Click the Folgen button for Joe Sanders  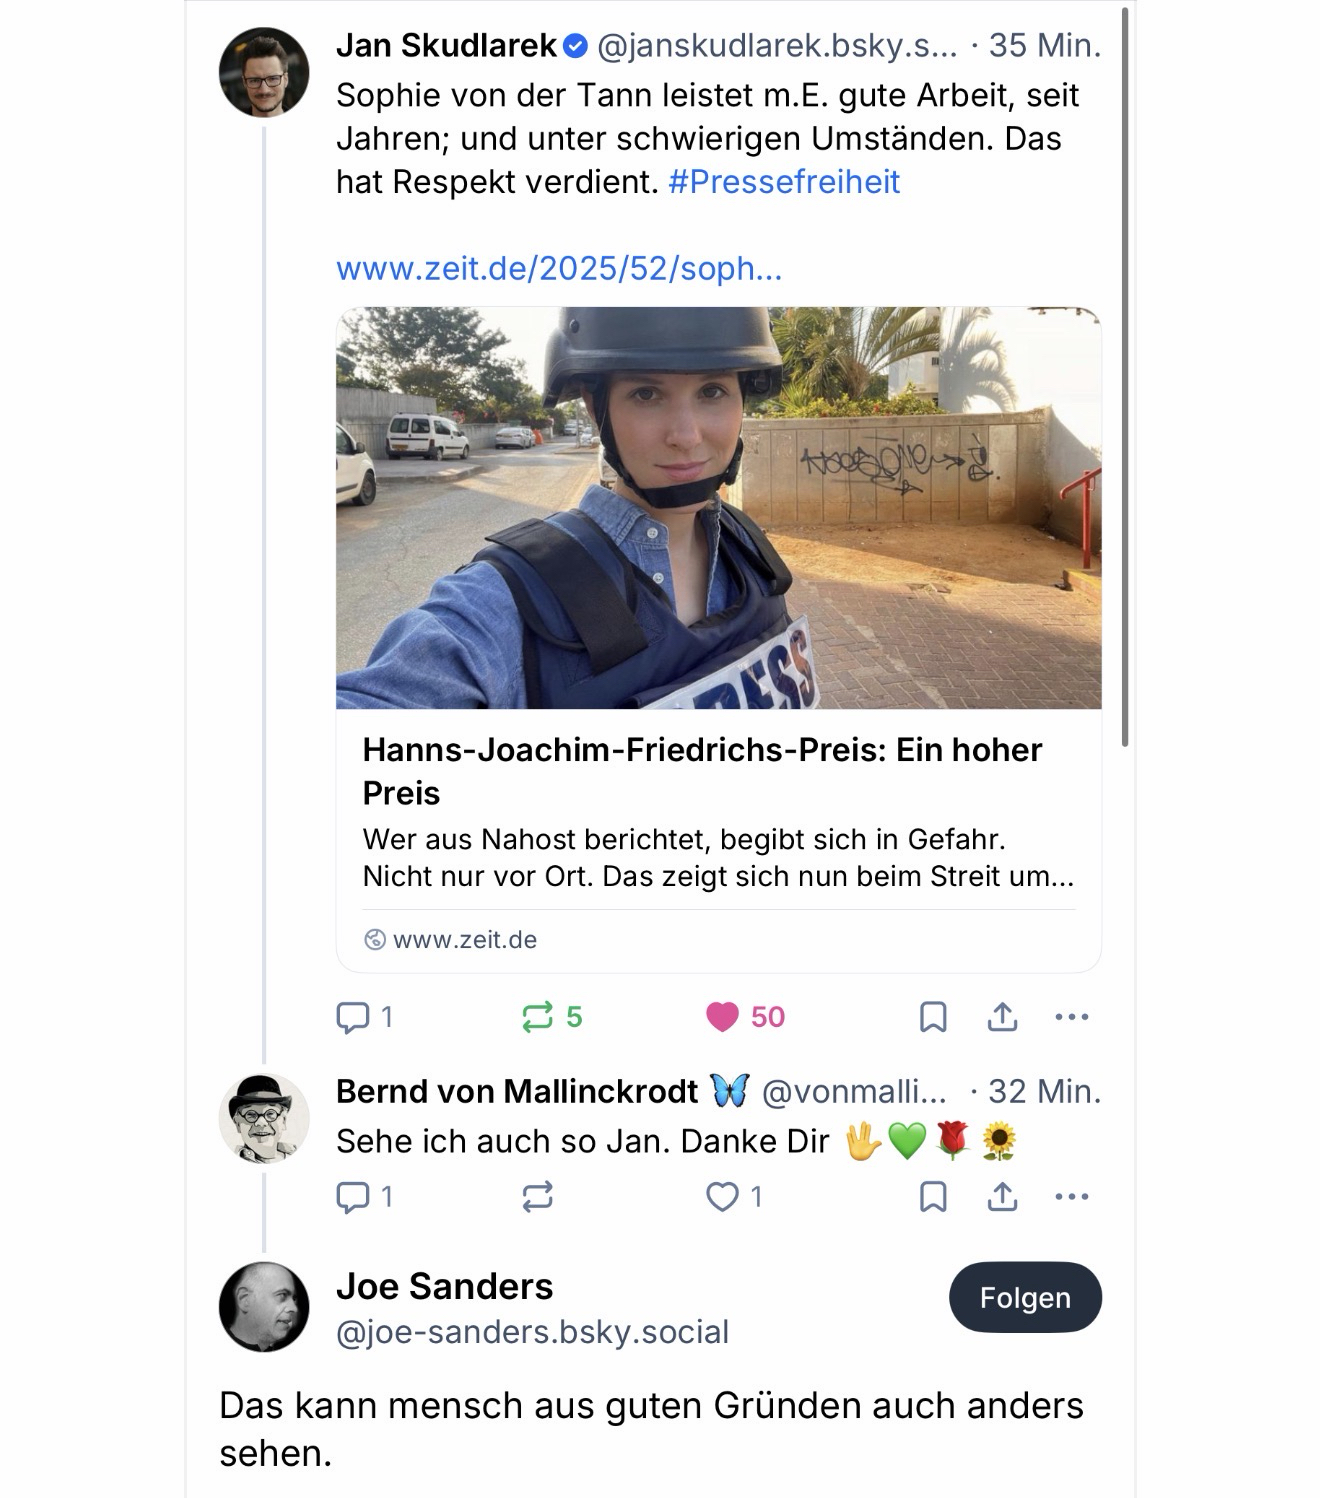tap(1025, 1297)
